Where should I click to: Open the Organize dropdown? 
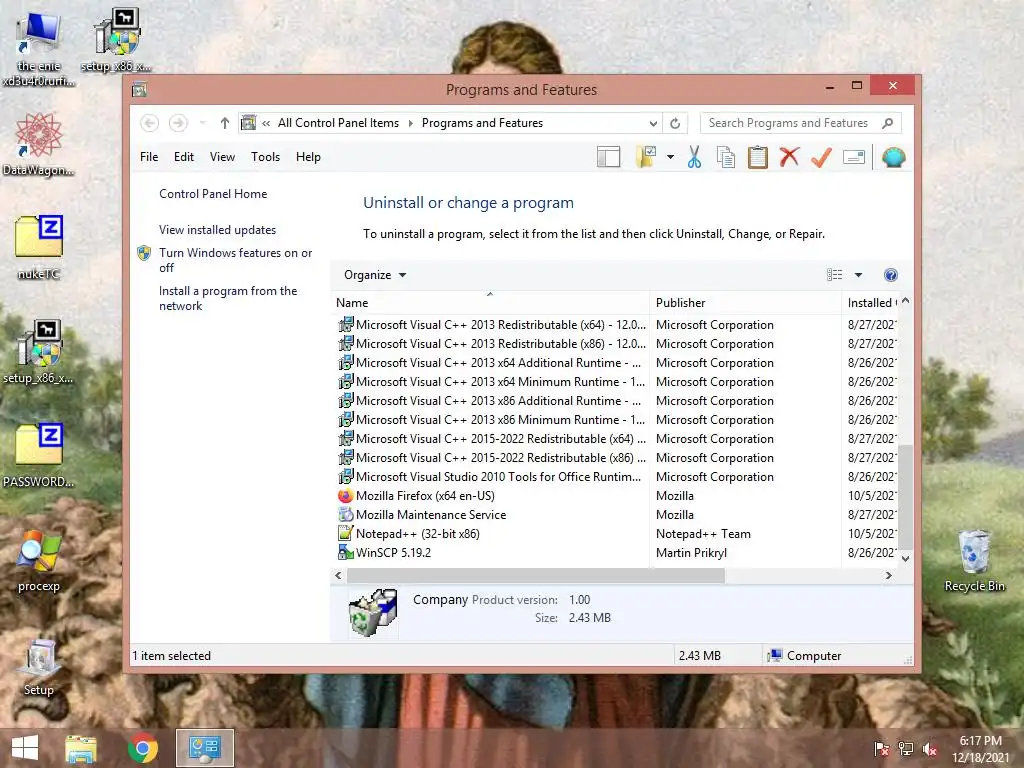click(x=375, y=275)
